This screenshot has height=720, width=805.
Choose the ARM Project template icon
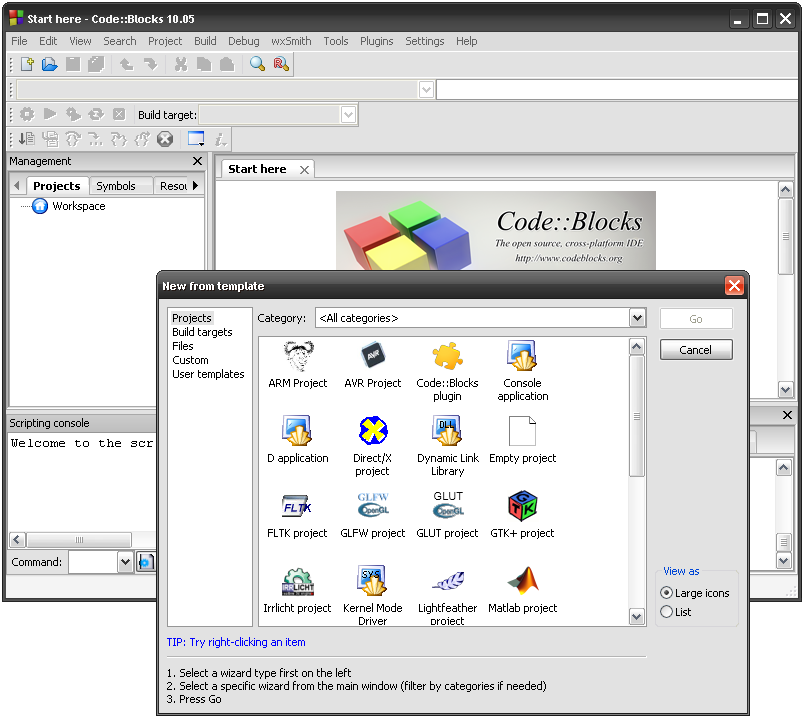pos(297,356)
